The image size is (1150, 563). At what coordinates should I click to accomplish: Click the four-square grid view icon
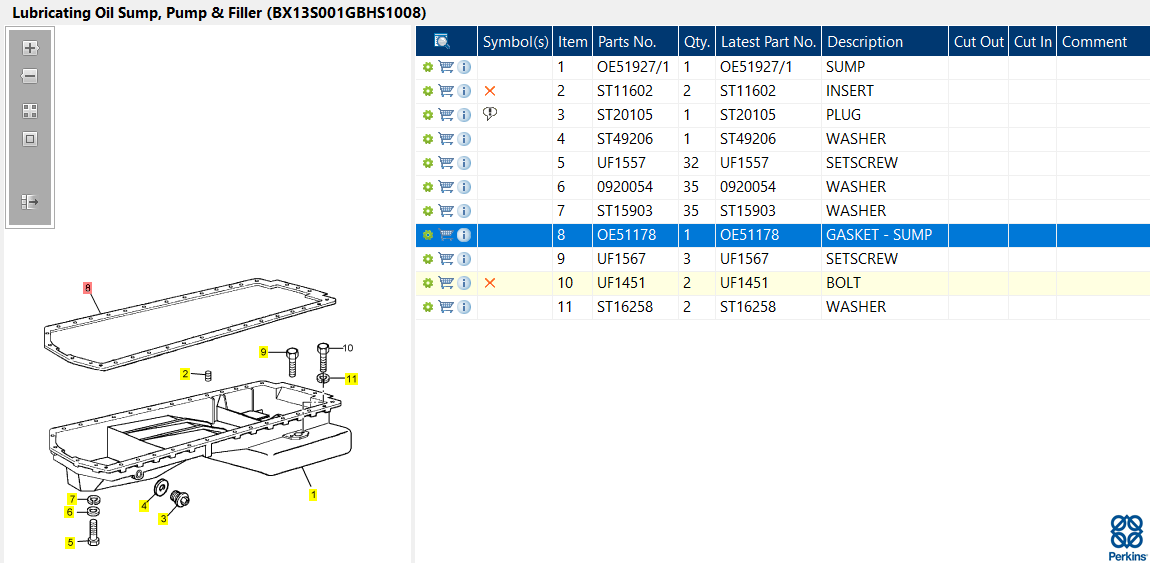pyautogui.click(x=30, y=111)
